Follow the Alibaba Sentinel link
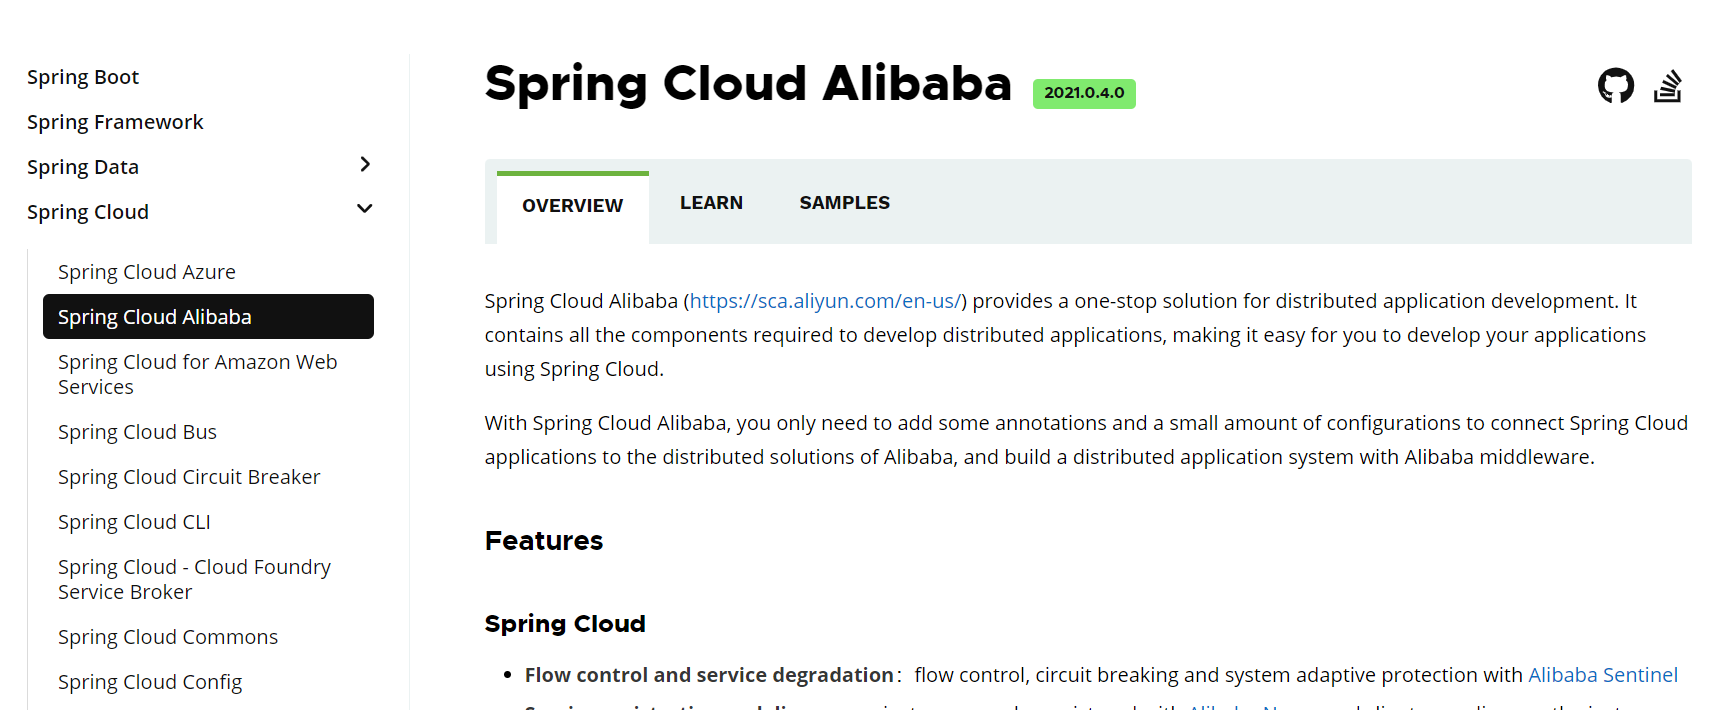Viewport: 1730px width, 710px height. (1603, 675)
